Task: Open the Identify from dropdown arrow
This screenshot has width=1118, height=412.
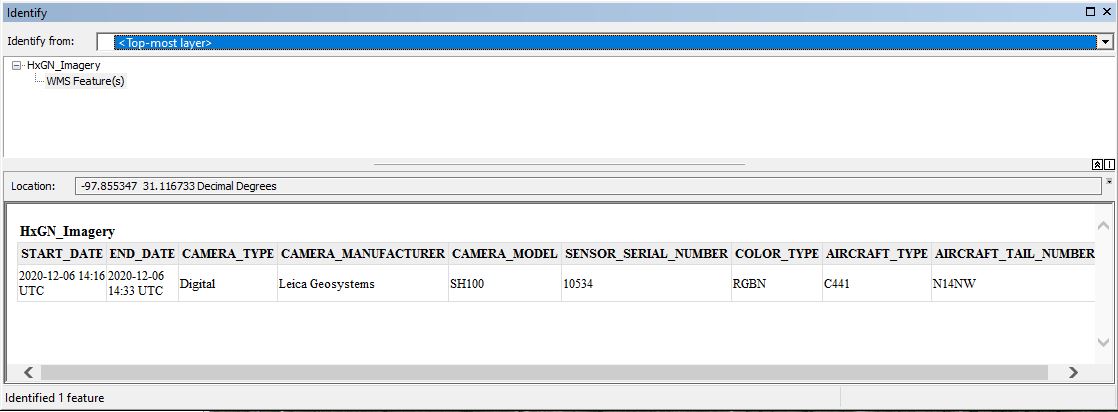Action: (x=1105, y=42)
